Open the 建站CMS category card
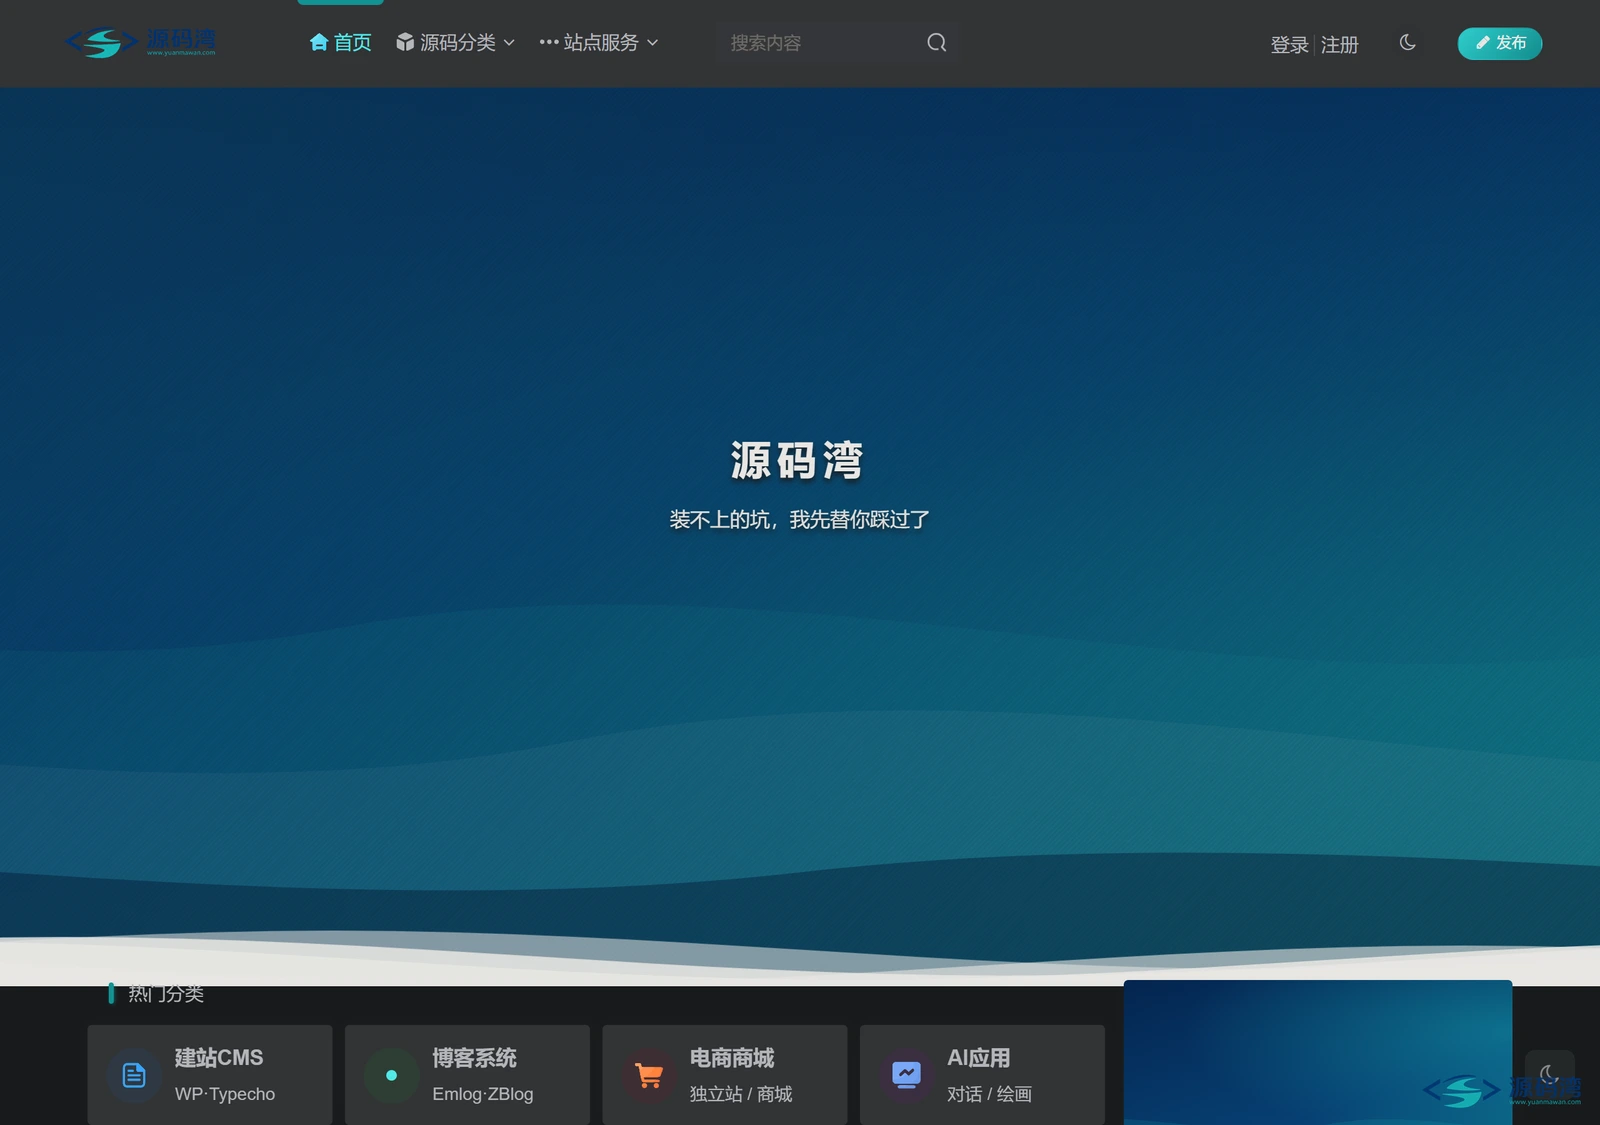Viewport: 1600px width, 1125px height. tap(210, 1075)
